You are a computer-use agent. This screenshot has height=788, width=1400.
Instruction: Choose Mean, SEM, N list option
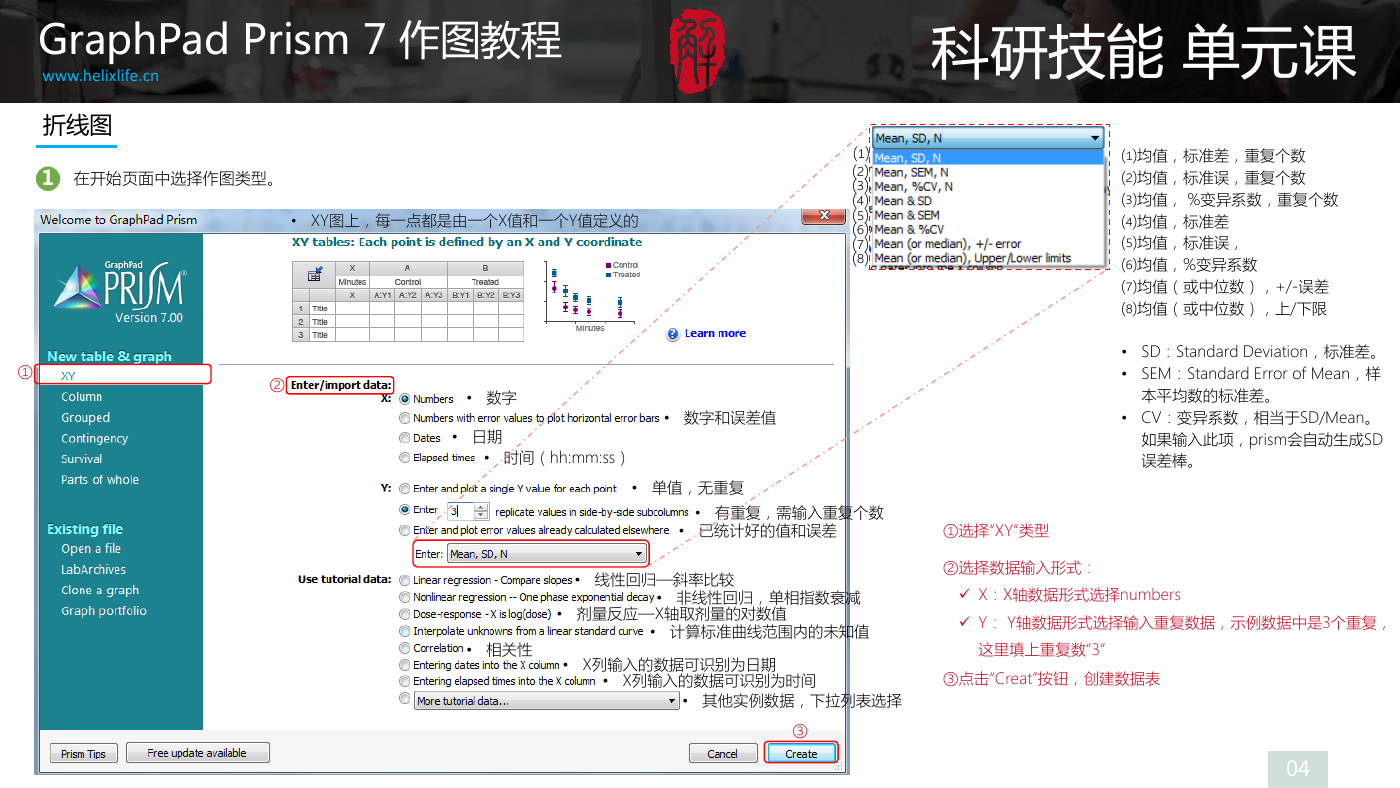coord(988,172)
